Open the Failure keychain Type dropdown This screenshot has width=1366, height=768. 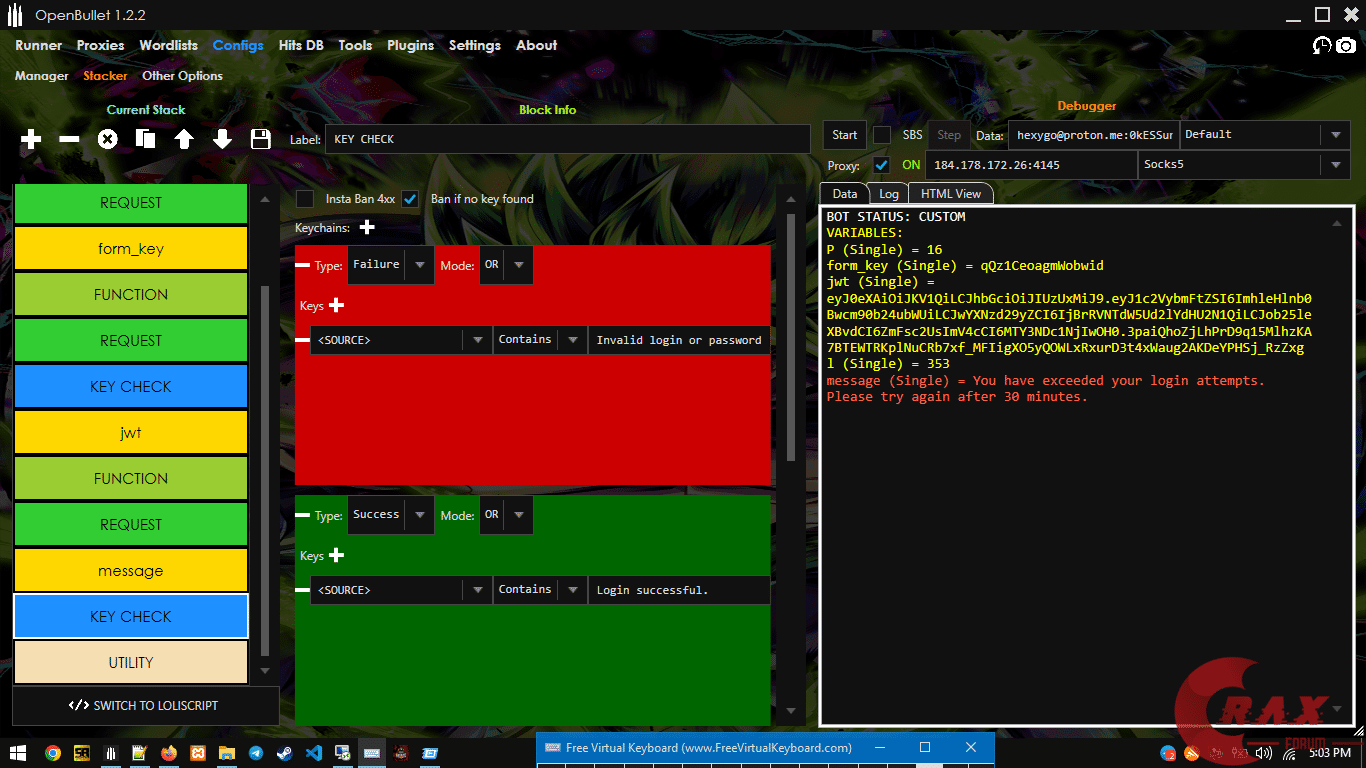coord(391,265)
